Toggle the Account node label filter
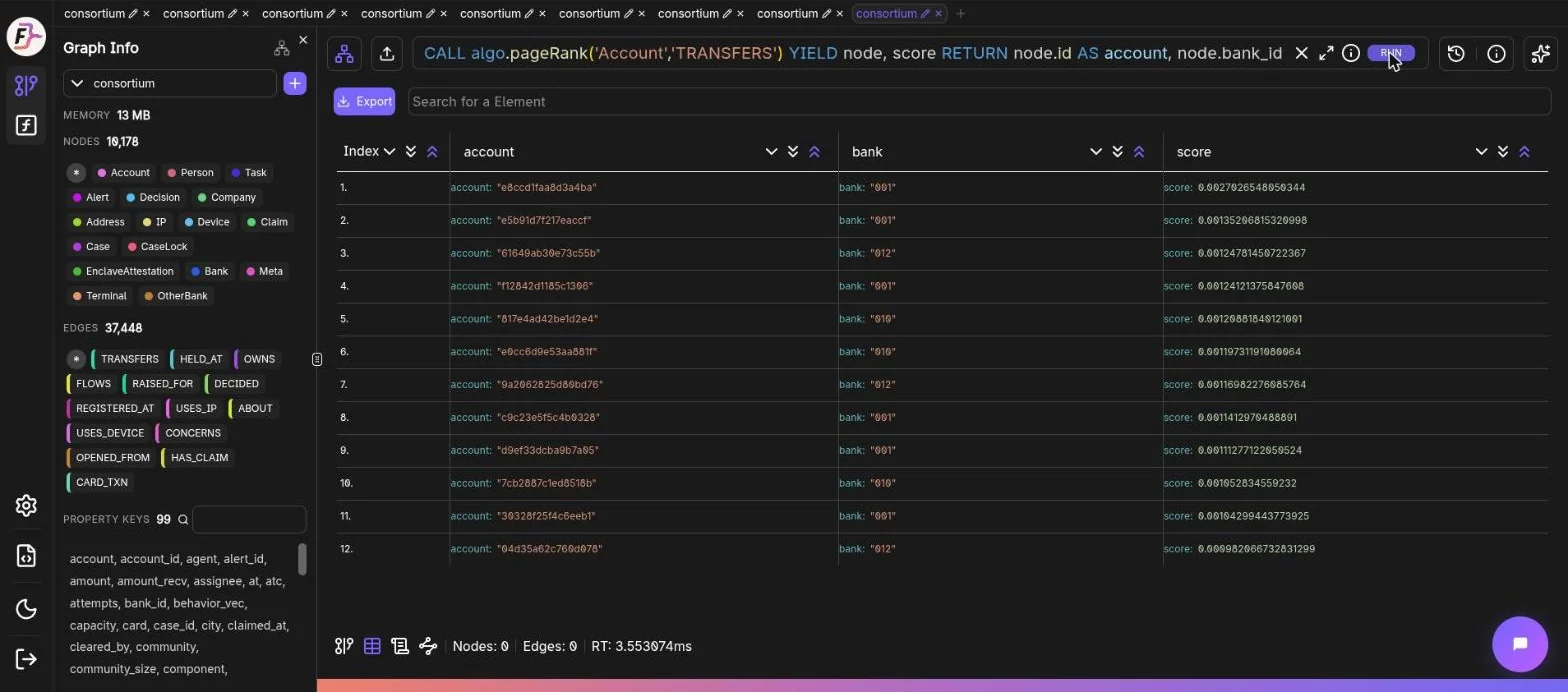This screenshot has height=692, width=1568. pos(123,173)
